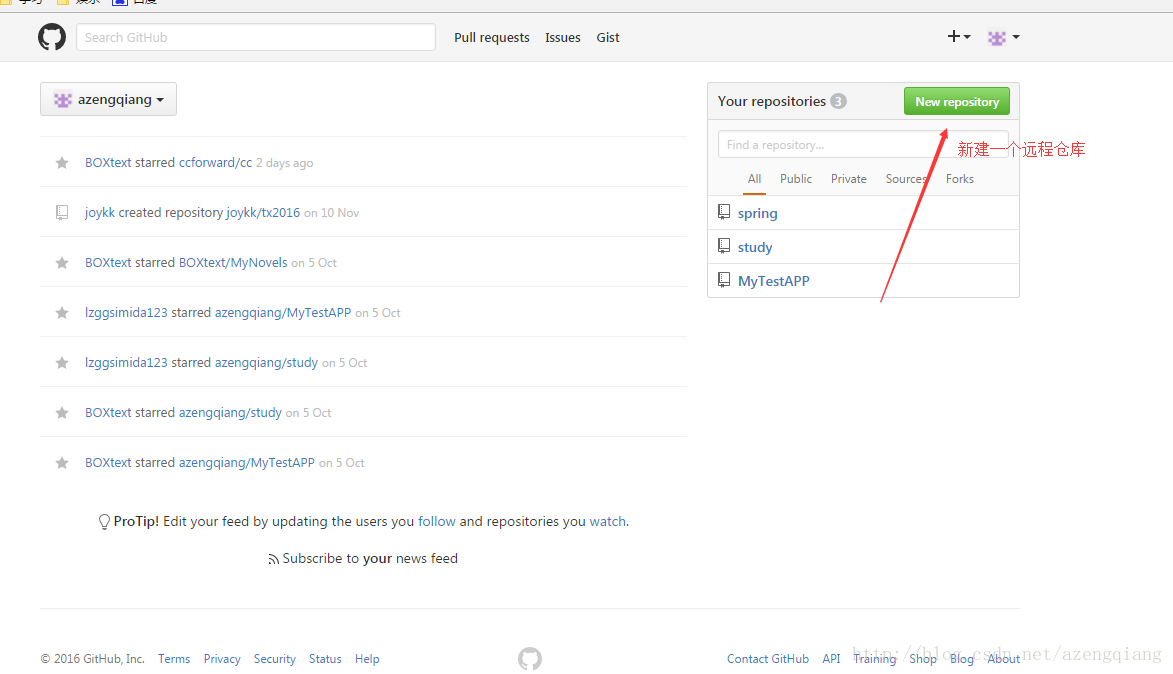Open the BOXtext/MyNovels repository link

click(233, 263)
